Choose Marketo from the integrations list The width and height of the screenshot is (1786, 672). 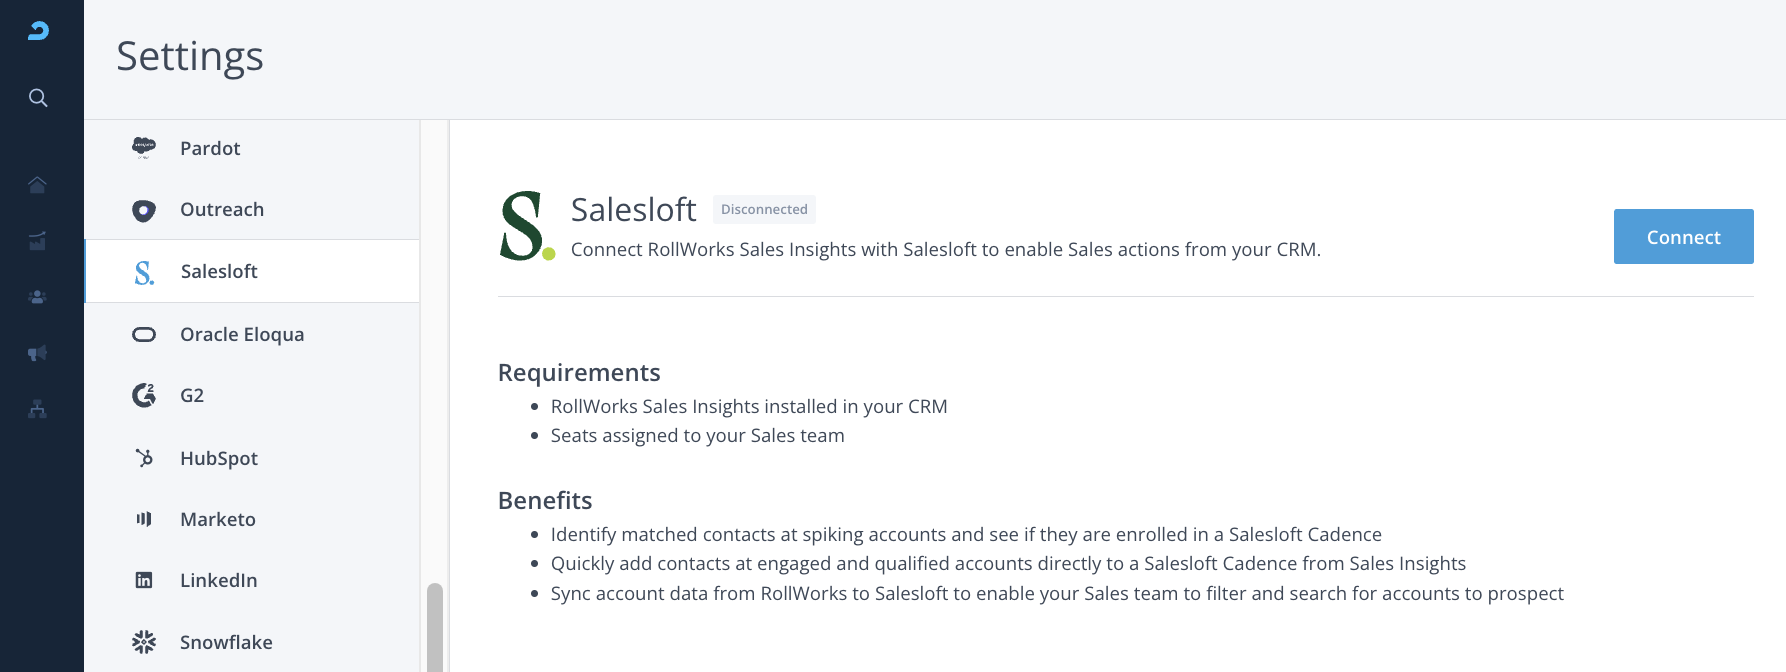tap(218, 520)
